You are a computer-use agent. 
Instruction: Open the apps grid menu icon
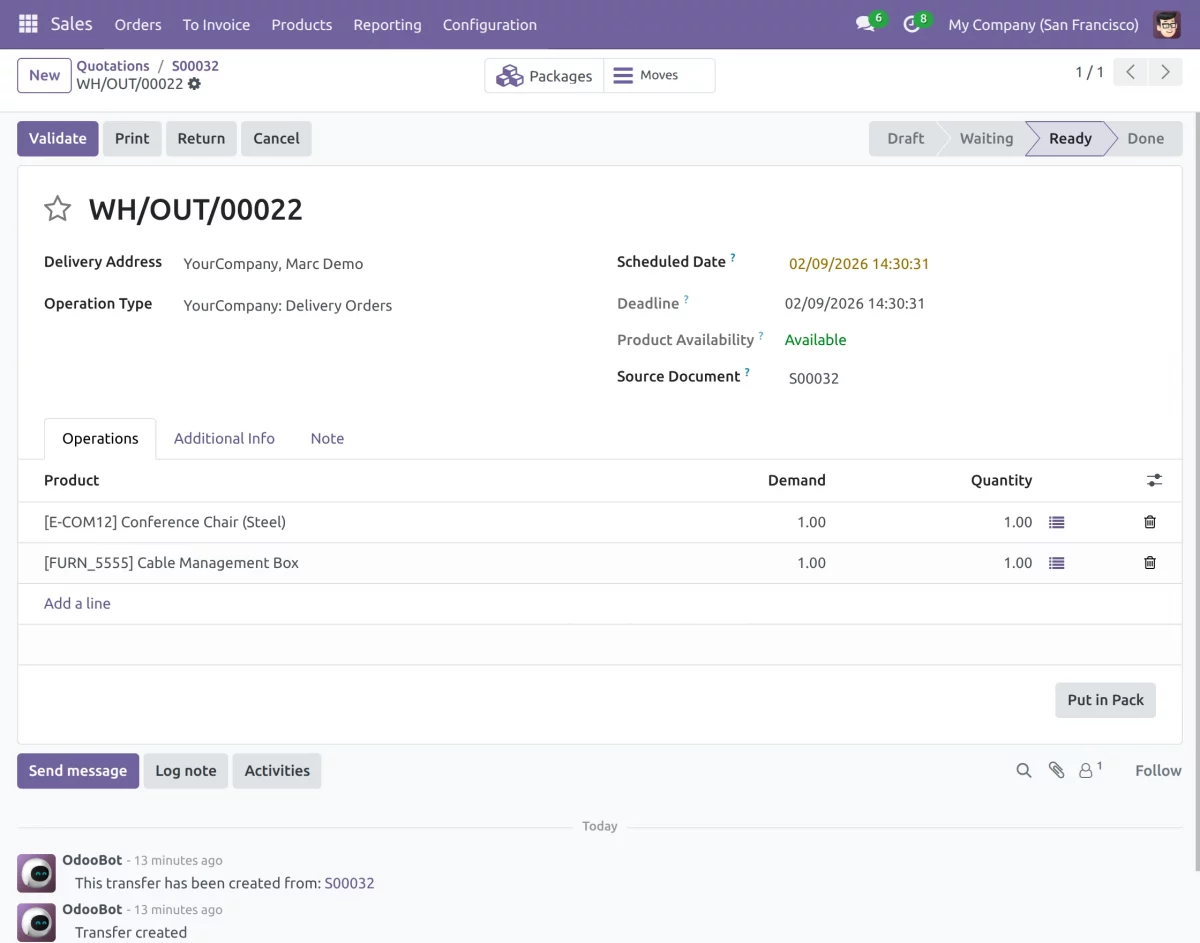point(28,24)
